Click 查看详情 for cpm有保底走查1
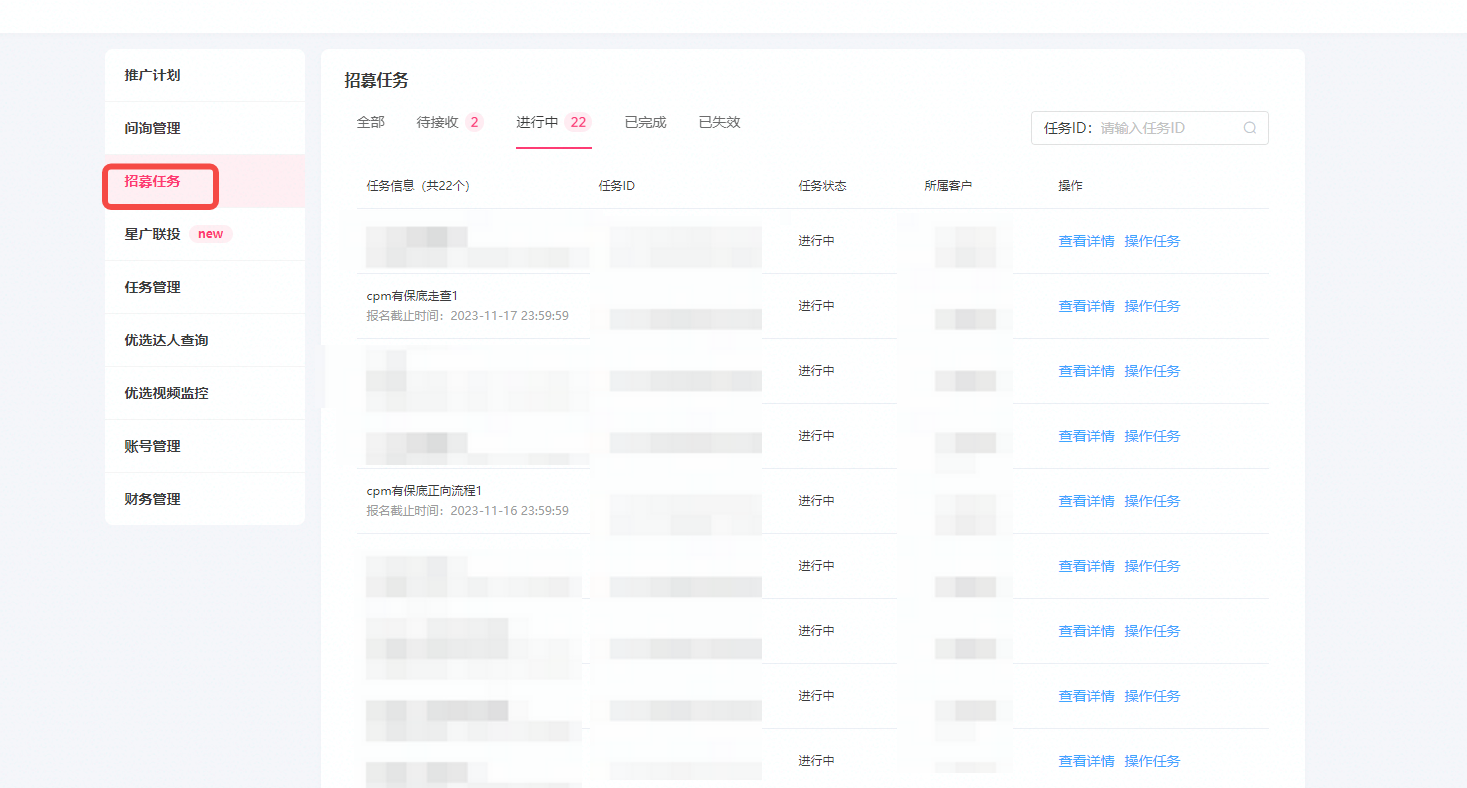The image size is (1467, 788). click(x=1086, y=306)
